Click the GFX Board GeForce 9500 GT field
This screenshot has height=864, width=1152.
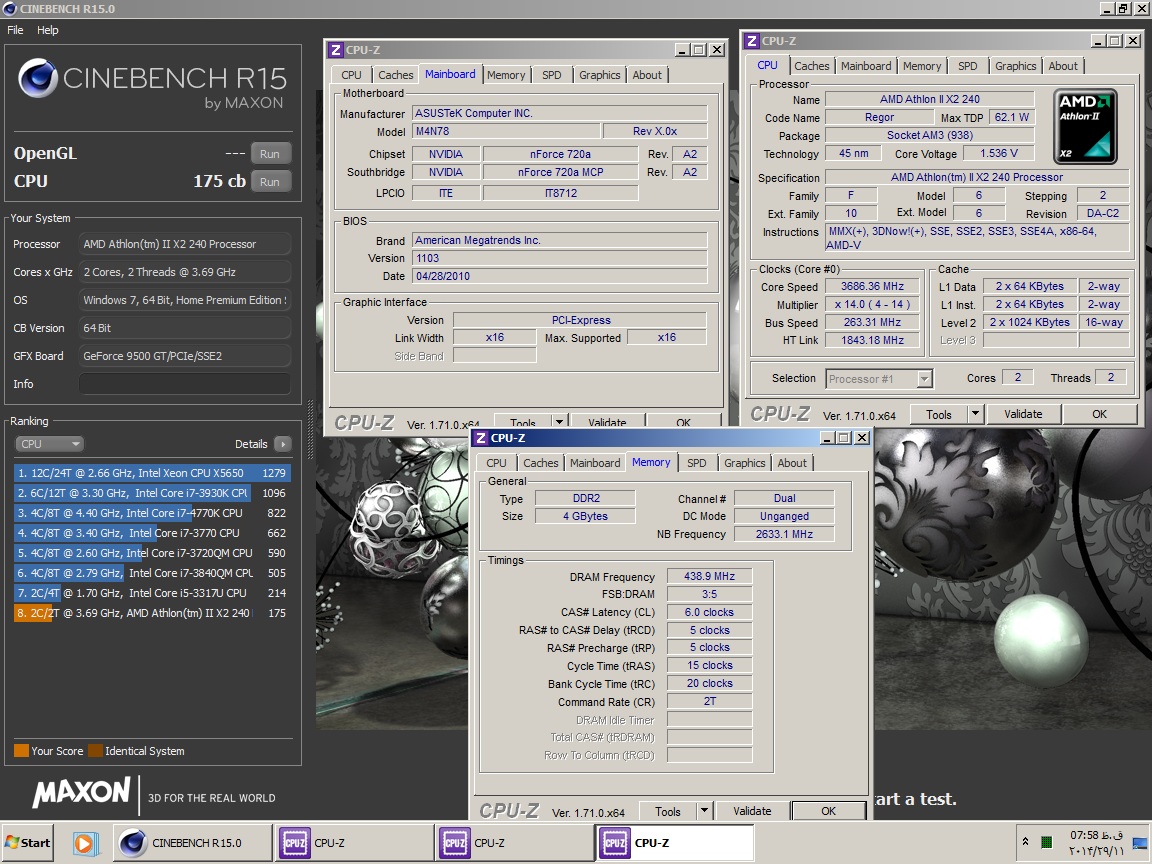(184, 356)
